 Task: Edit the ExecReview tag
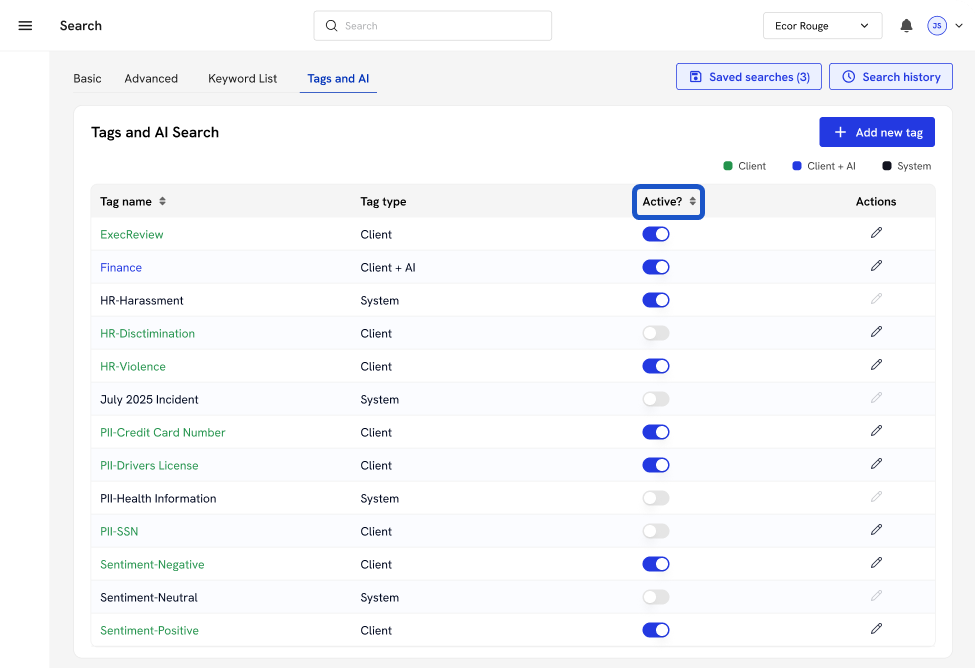click(x=876, y=233)
